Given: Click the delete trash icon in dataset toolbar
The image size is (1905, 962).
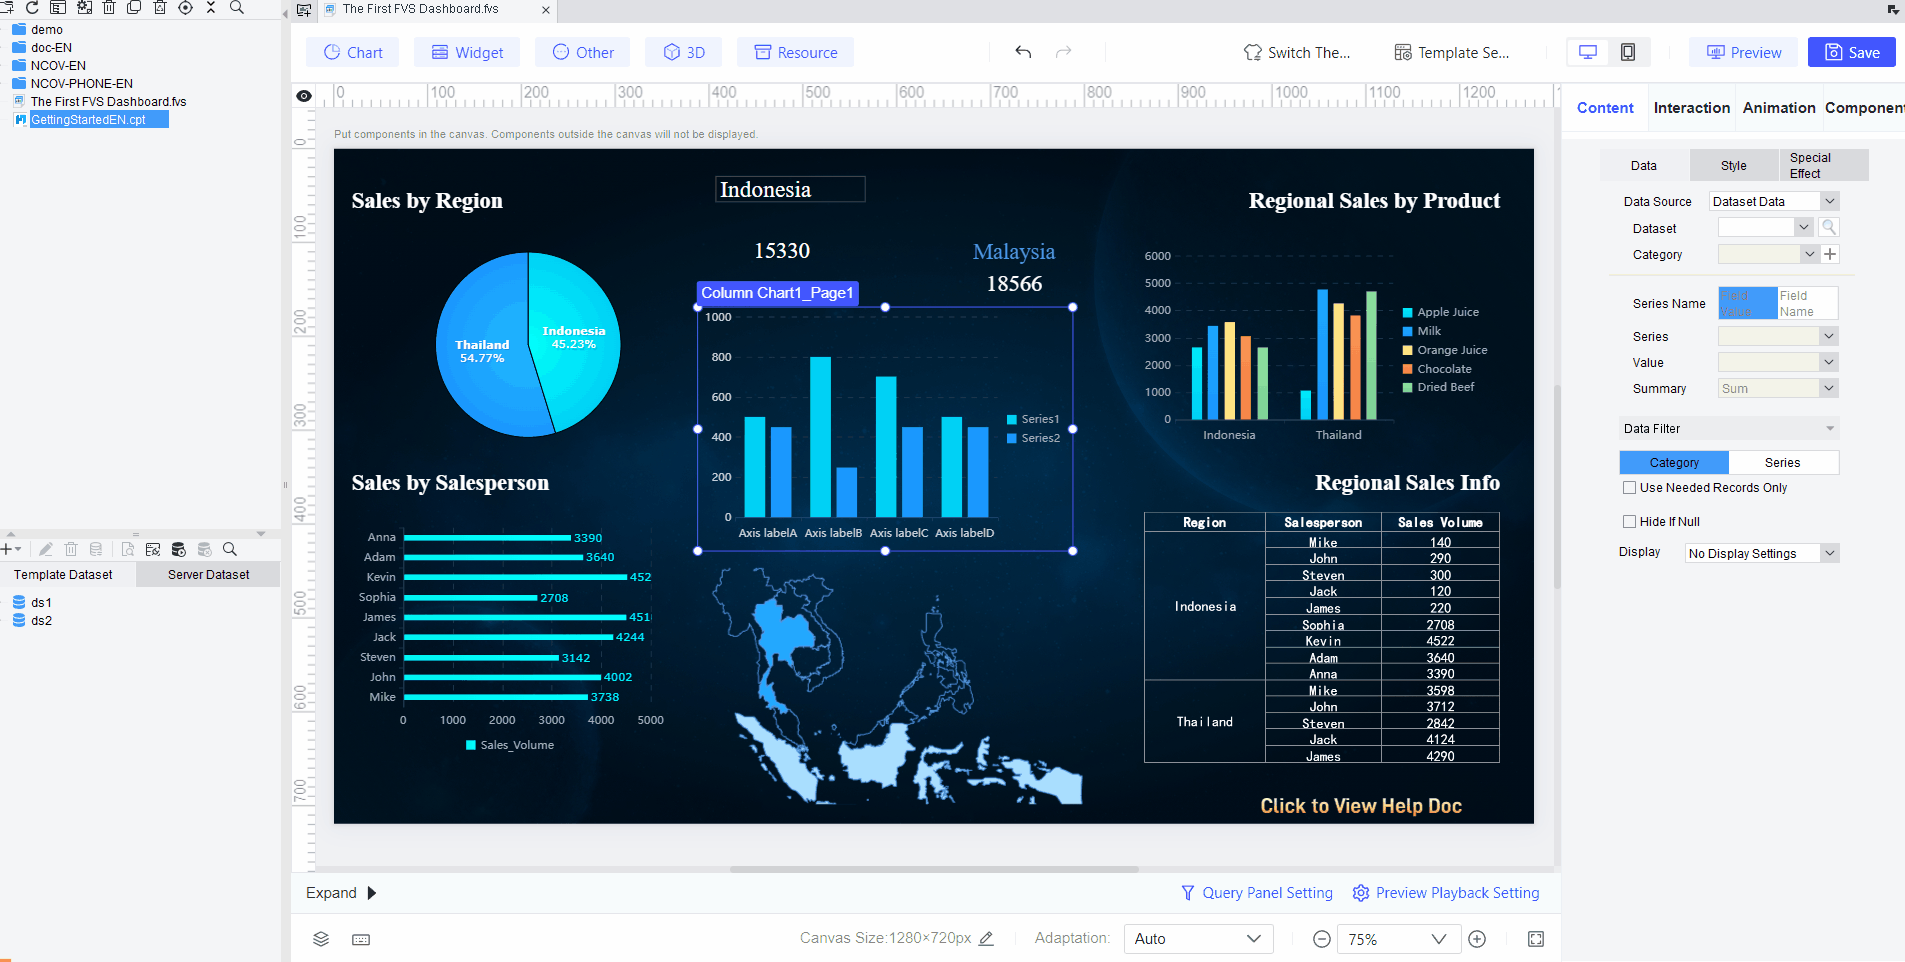Looking at the screenshot, I should coord(70,549).
